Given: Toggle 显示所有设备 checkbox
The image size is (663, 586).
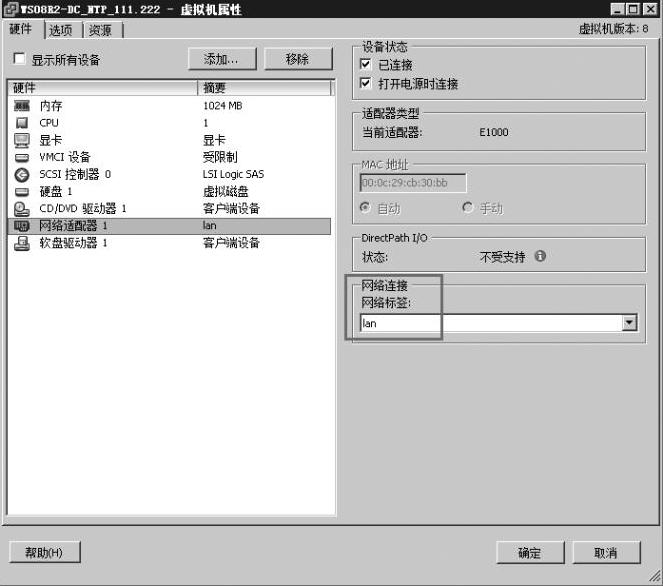Looking at the screenshot, I should (x=19, y=58).
